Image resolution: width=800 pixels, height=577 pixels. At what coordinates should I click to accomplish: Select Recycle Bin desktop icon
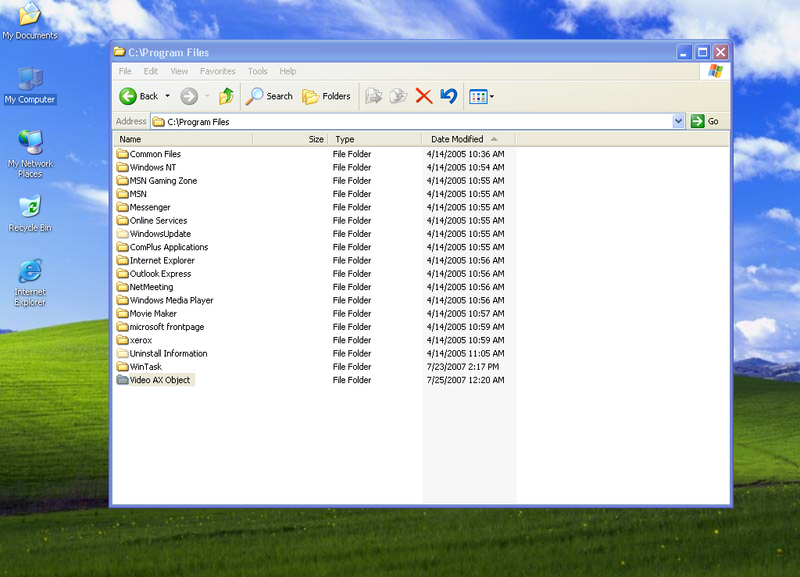30,214
